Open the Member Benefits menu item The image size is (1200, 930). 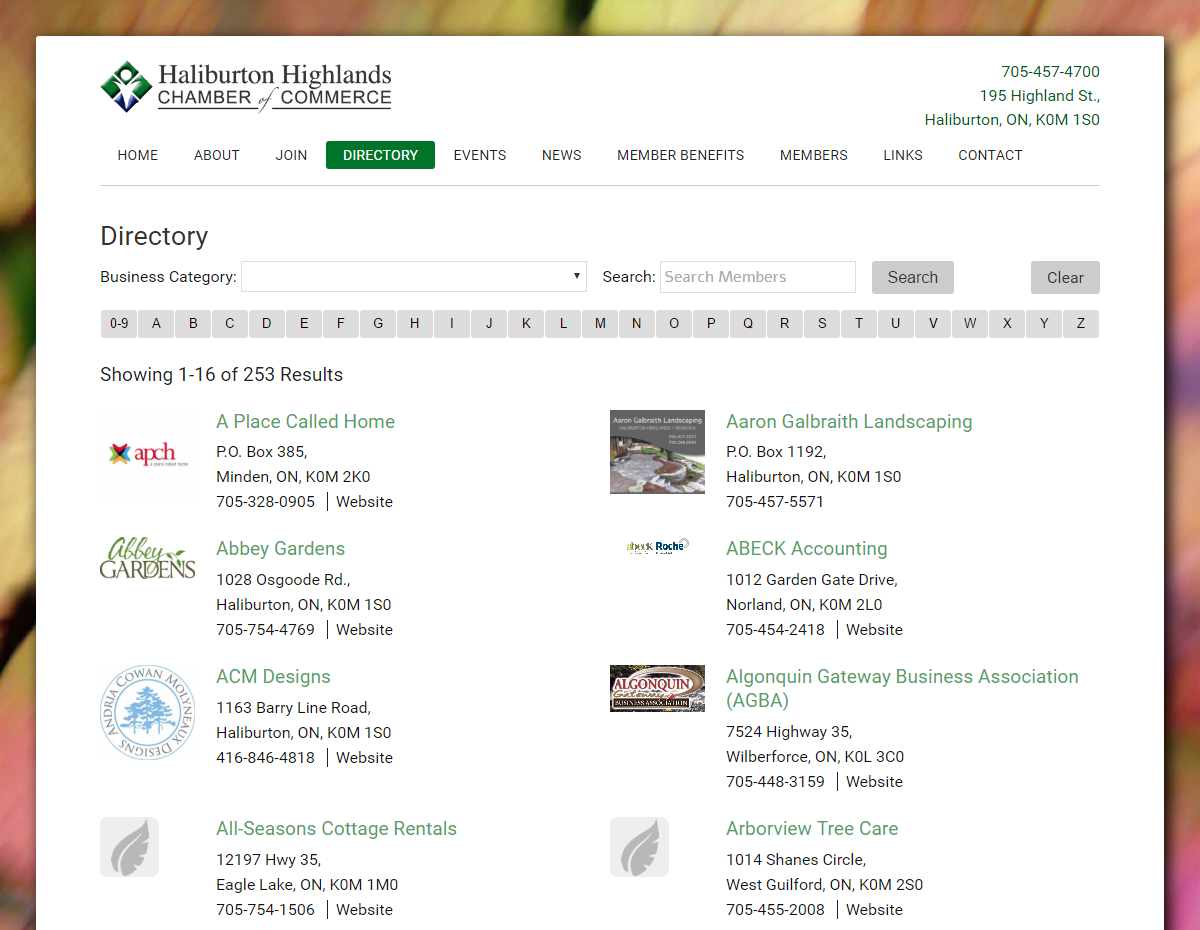(681, 155)
